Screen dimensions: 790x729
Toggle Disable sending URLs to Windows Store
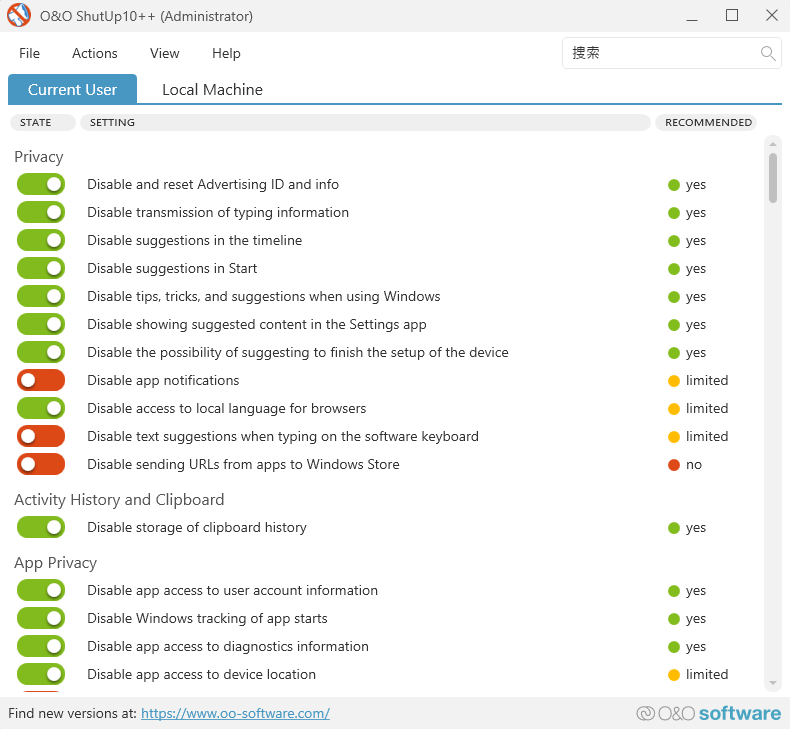(41, 464)
